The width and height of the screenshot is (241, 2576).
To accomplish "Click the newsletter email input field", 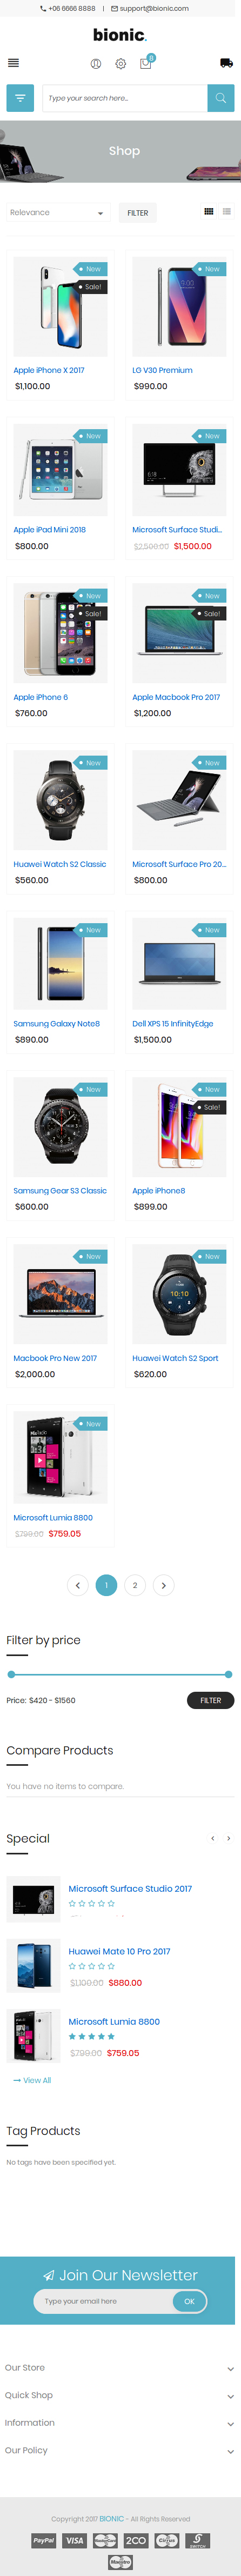I will [x=104, y=2301].
